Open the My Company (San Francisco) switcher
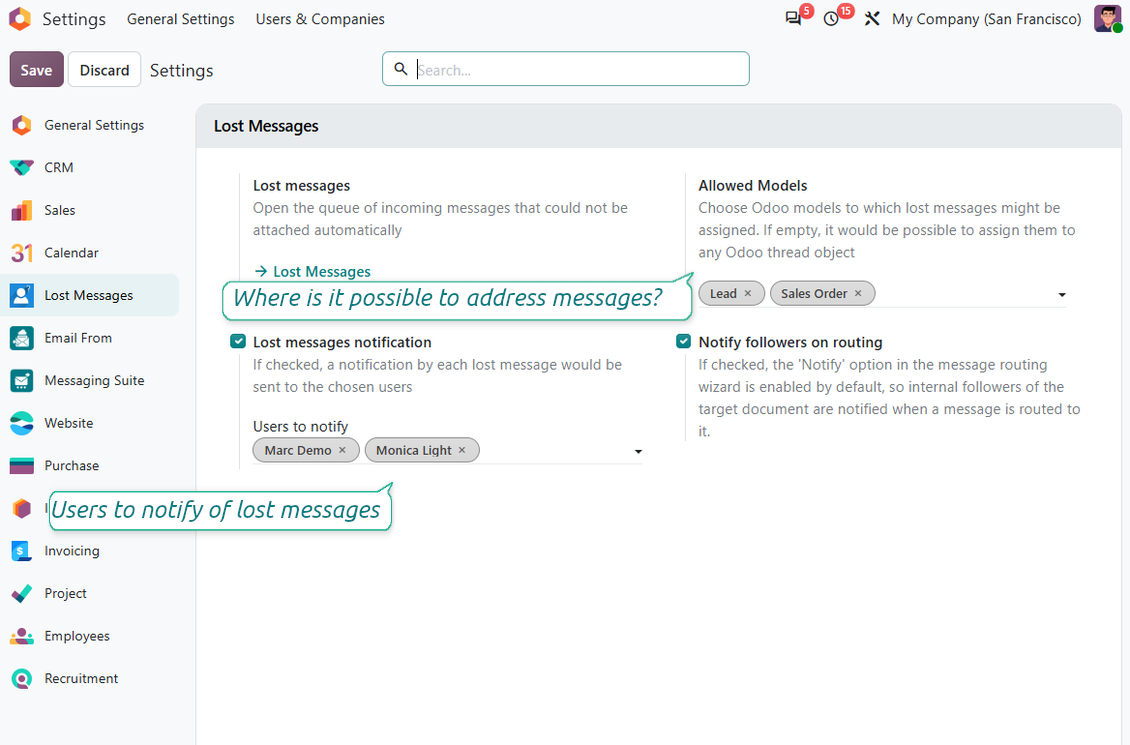Viewport: 1130px width, 745px height. 986,19
